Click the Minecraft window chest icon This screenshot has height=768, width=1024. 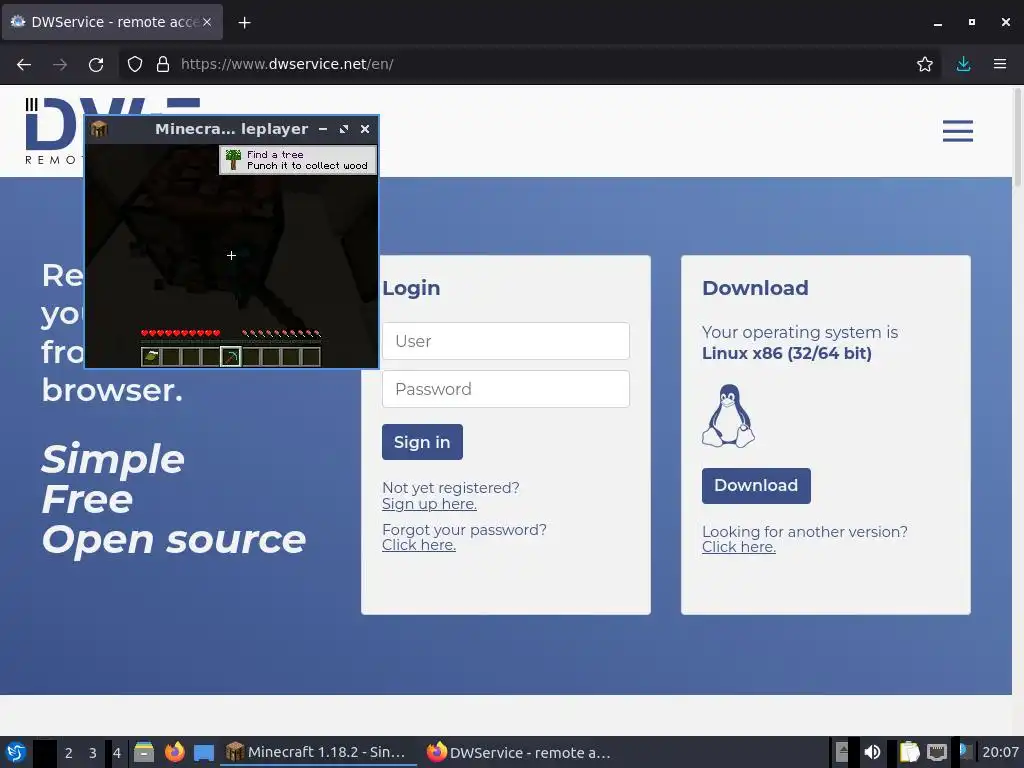[99, 129]
